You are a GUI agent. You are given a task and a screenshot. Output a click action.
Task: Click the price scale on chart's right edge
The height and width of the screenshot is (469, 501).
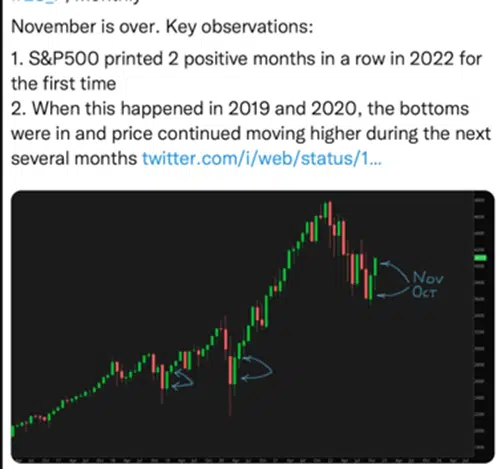[480, 323]
